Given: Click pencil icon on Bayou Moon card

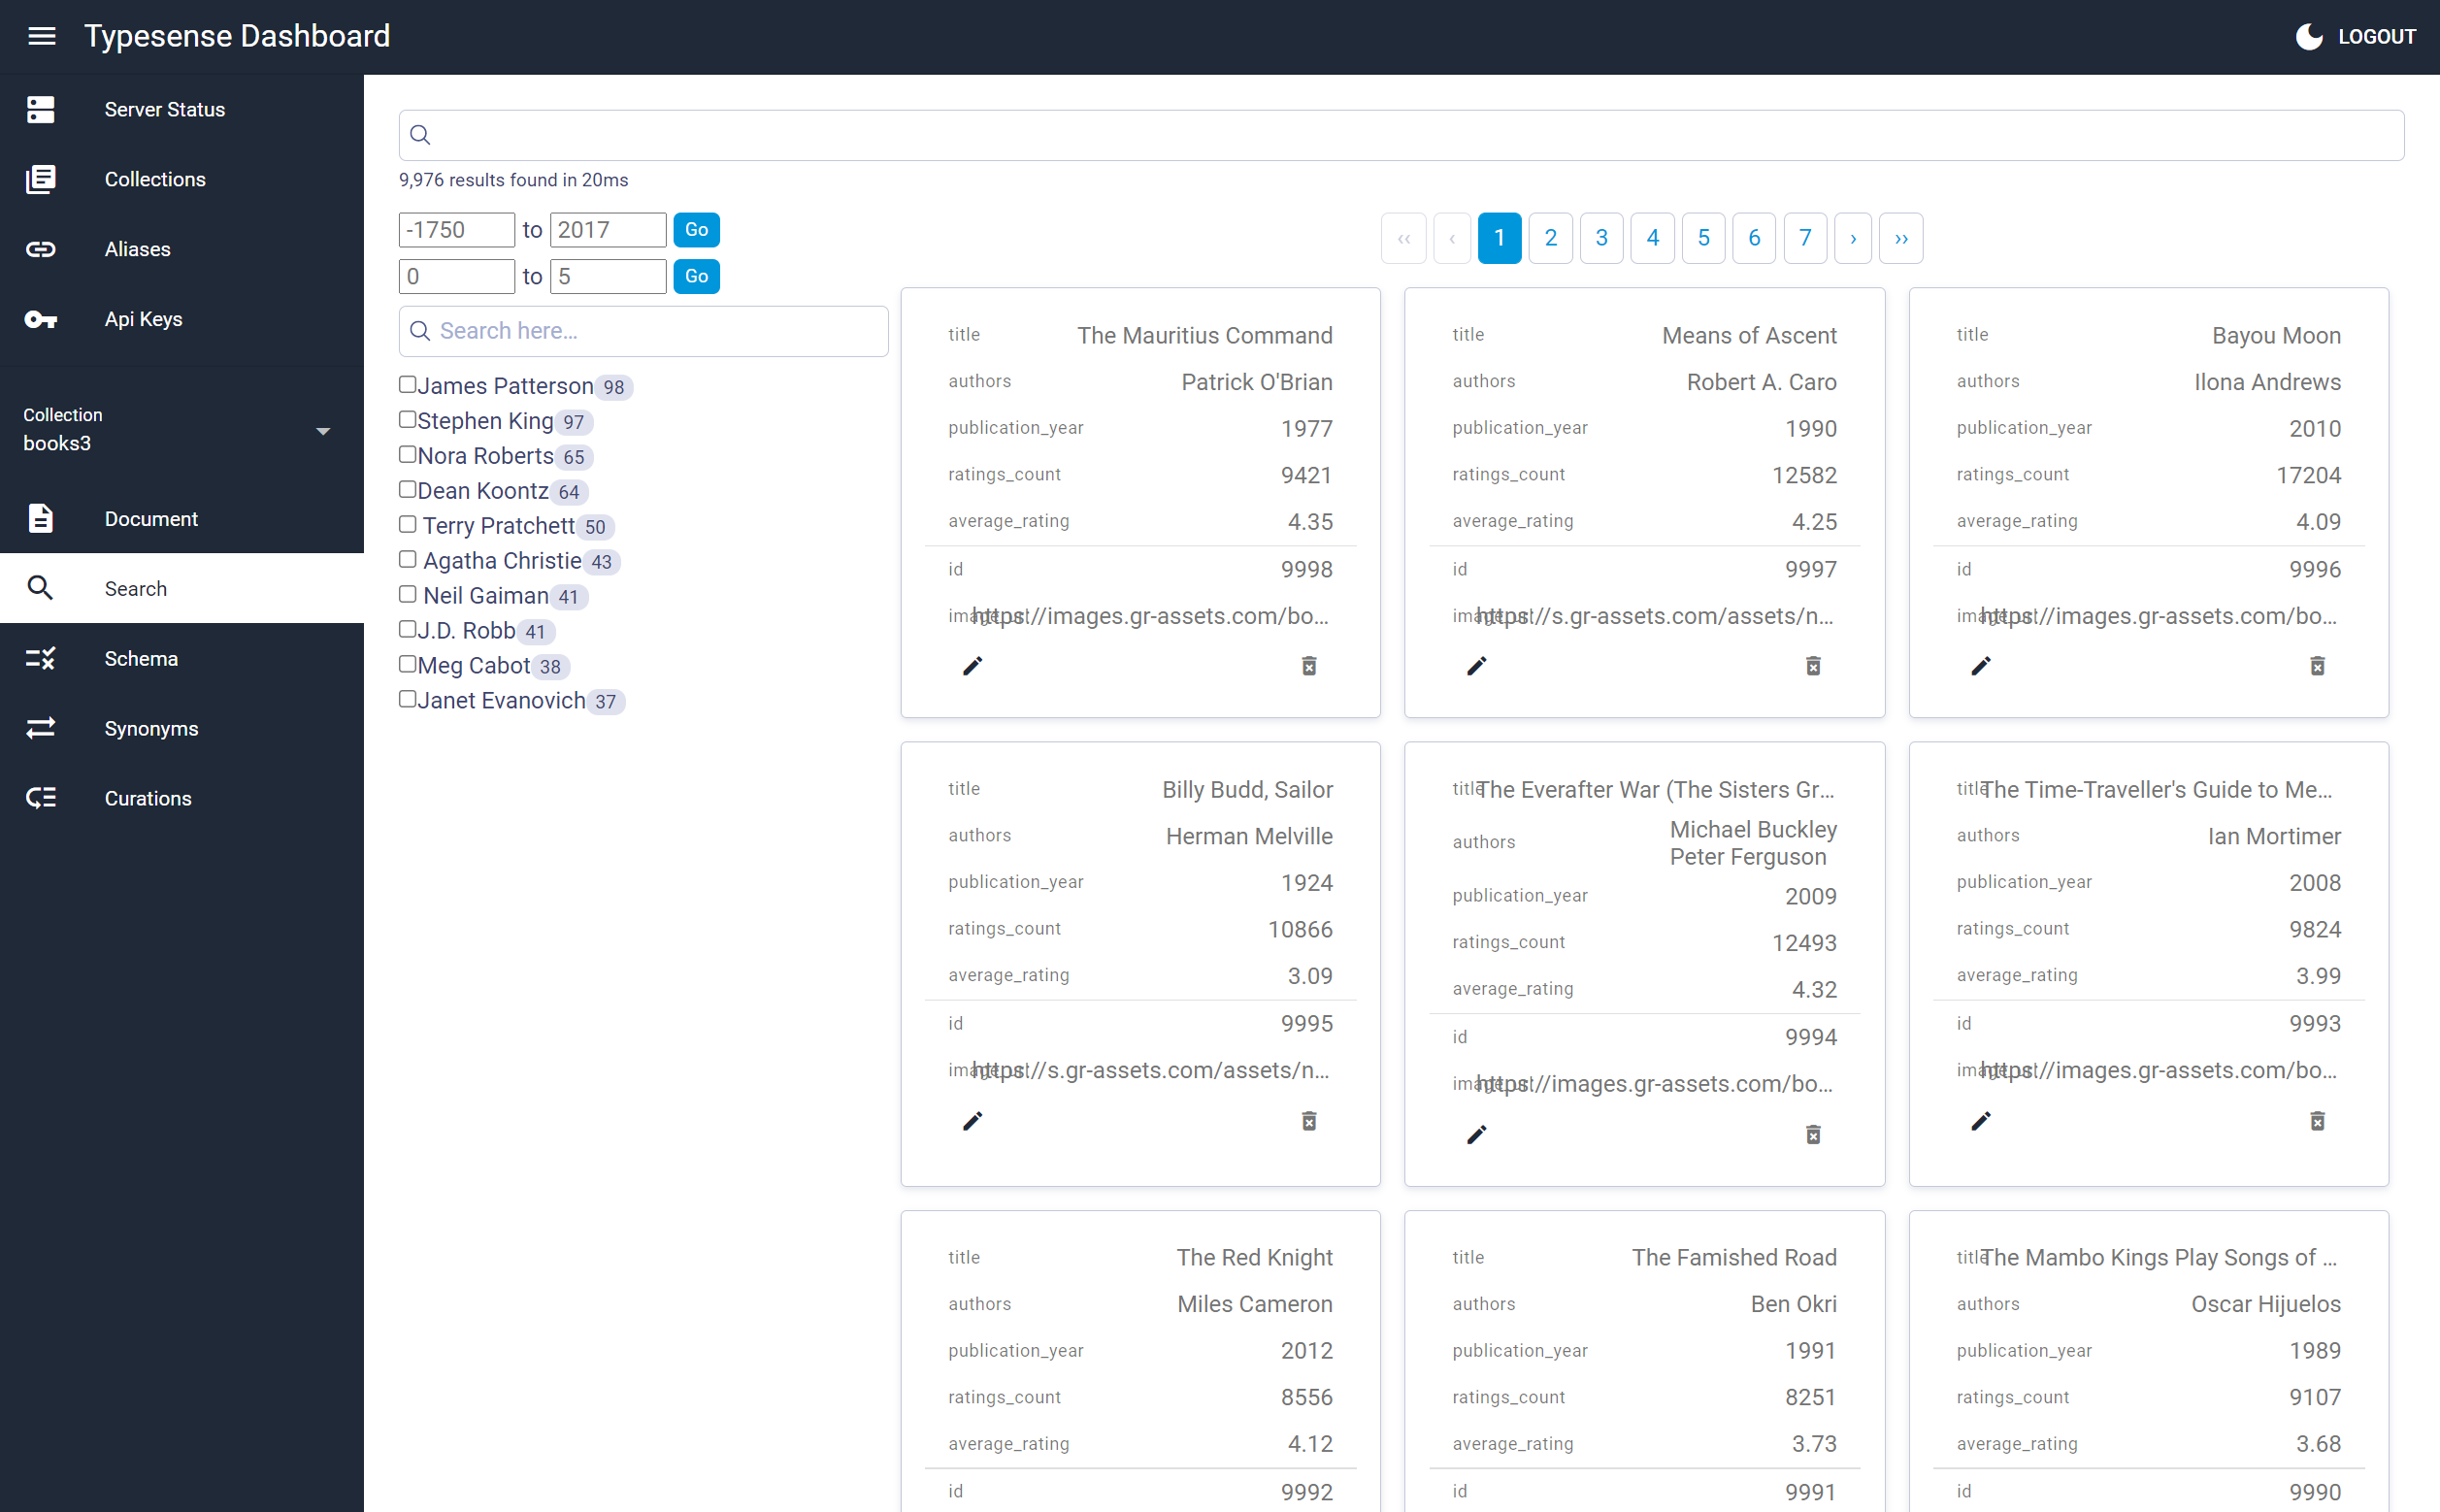Looking at the screenshot, I should click(1980, 666).
